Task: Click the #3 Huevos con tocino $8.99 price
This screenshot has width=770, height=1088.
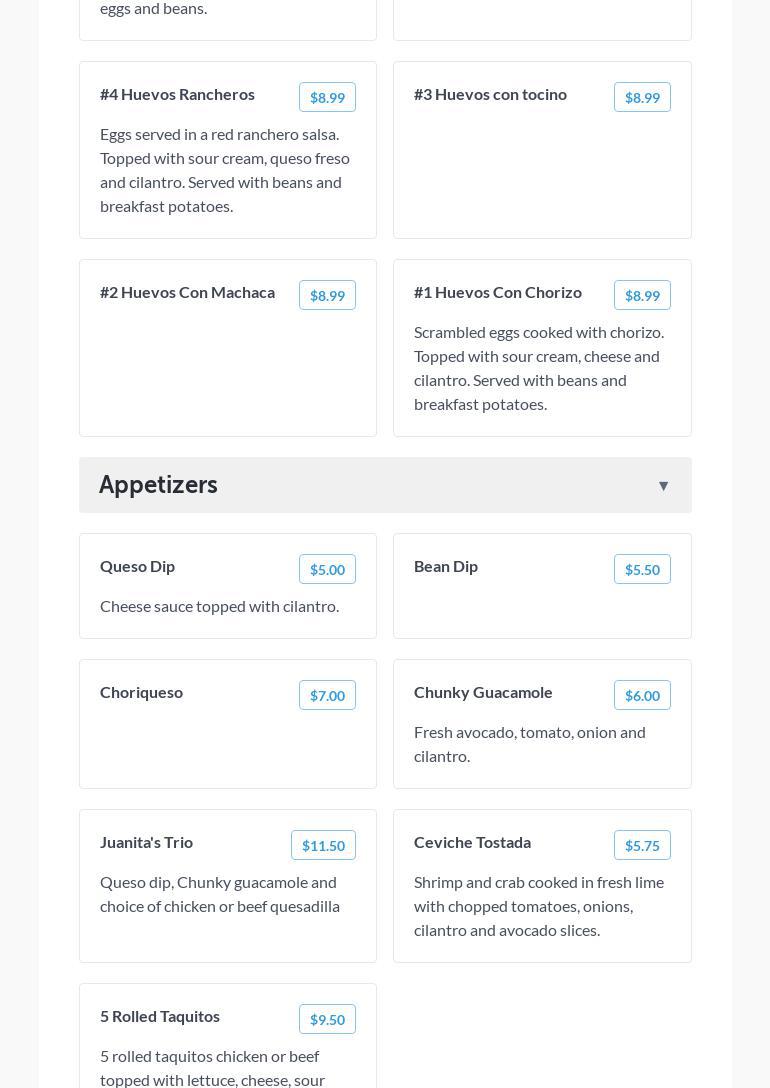Action: tap(642, 97)
